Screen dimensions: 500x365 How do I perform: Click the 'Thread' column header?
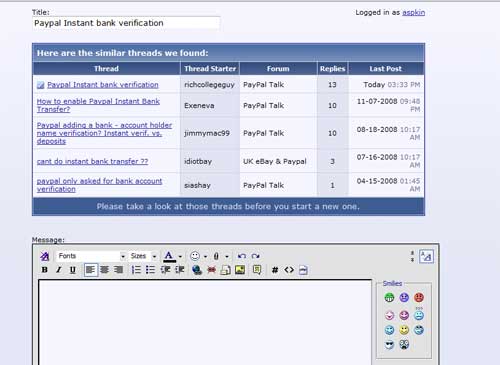(106, 69)
